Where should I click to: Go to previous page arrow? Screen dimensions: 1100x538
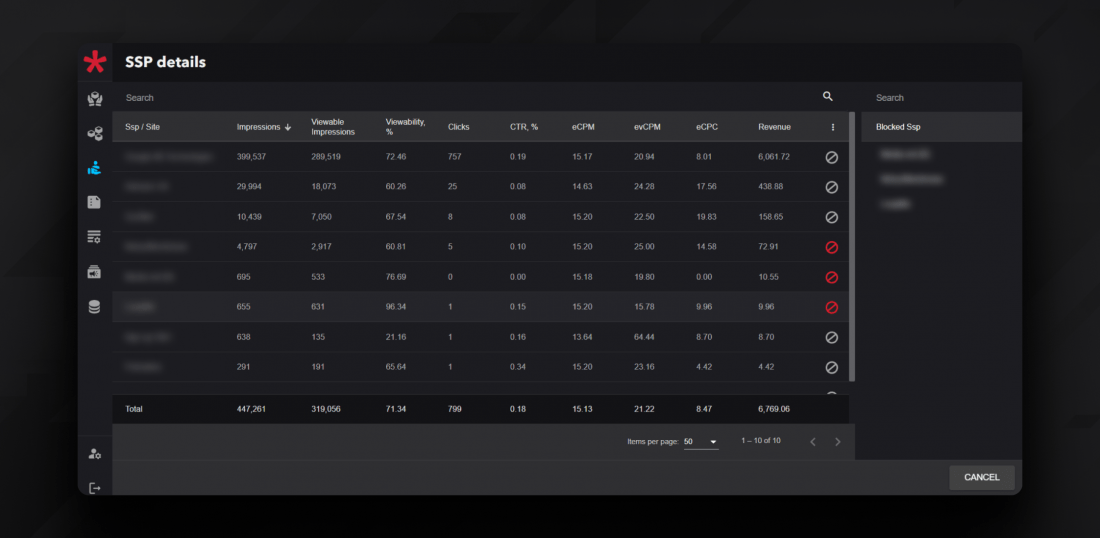[x=813, y=442]
